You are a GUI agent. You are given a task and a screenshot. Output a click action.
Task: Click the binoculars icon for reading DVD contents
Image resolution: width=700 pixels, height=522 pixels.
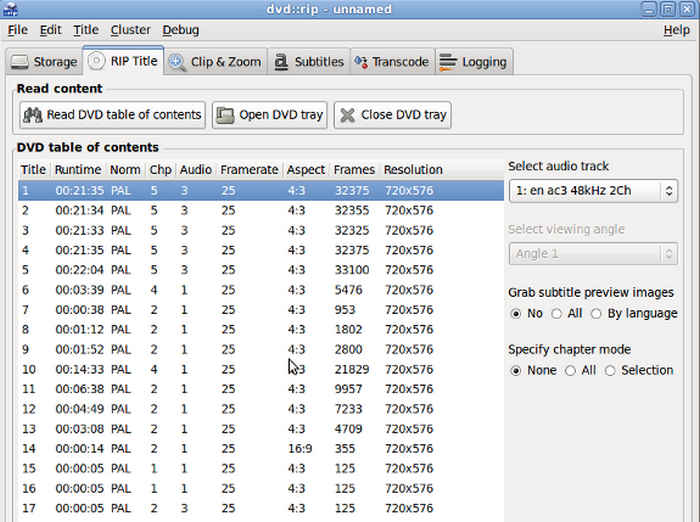(x=33, y=115)
